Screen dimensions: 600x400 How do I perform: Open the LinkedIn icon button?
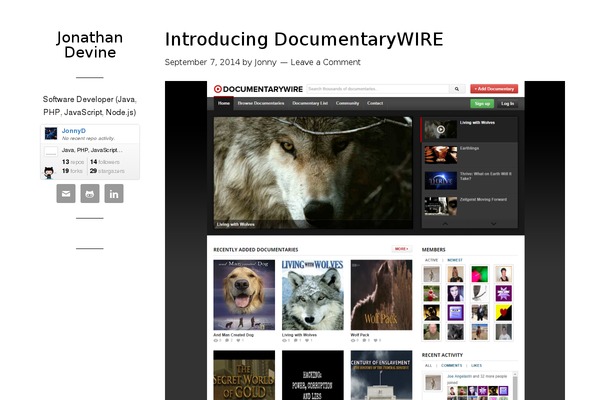tap(114, 193)
